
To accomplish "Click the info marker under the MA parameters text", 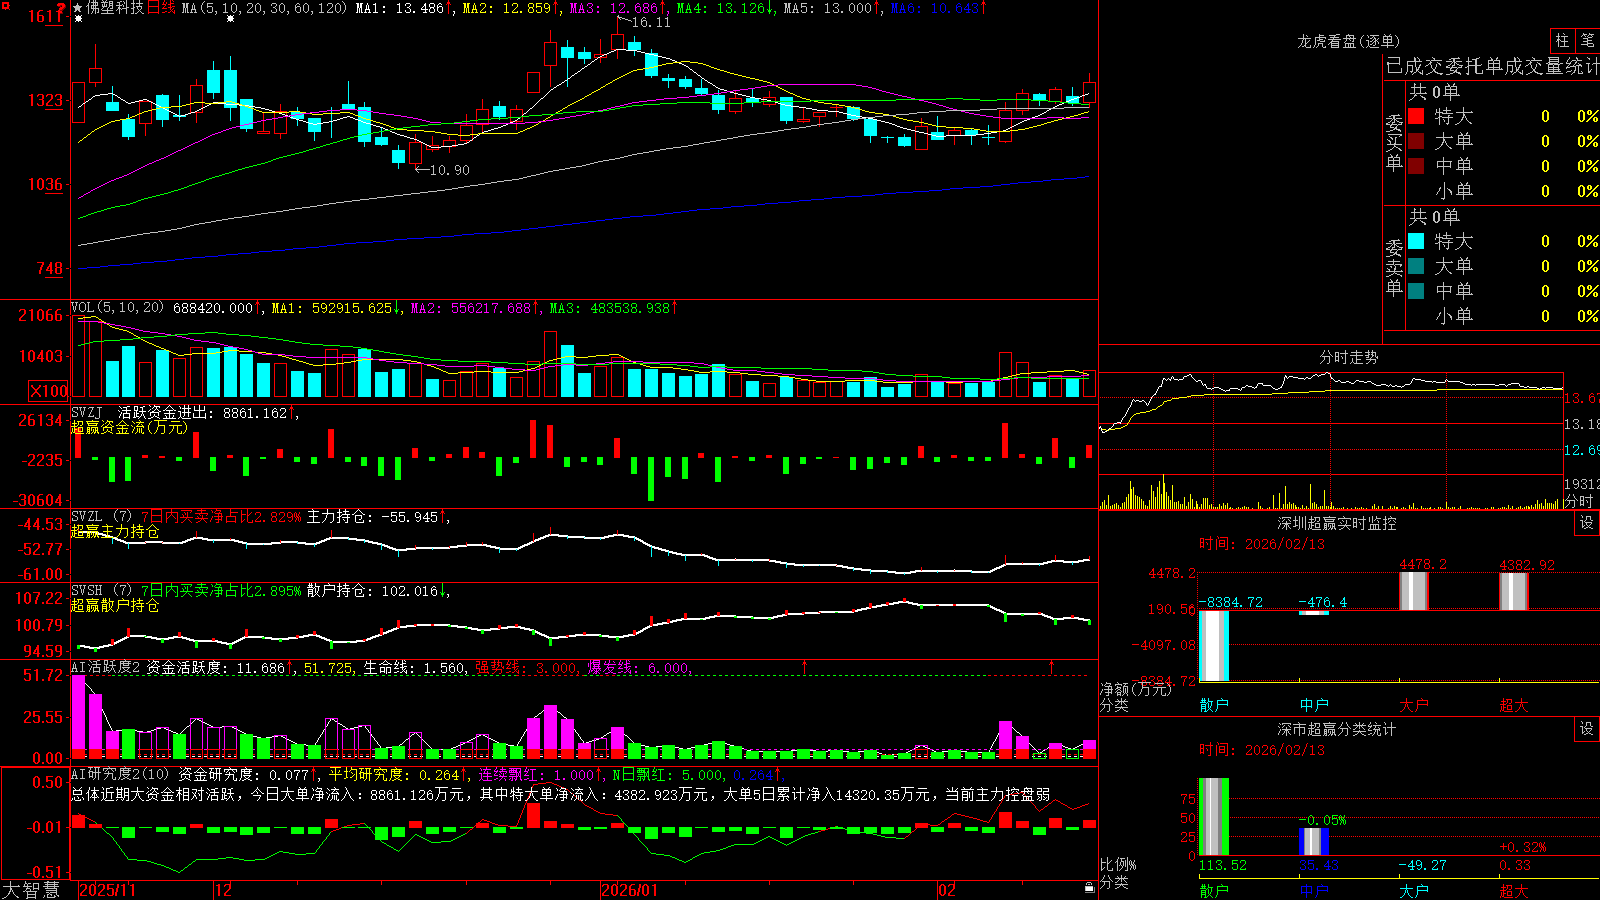I will [x=231, y=19].
